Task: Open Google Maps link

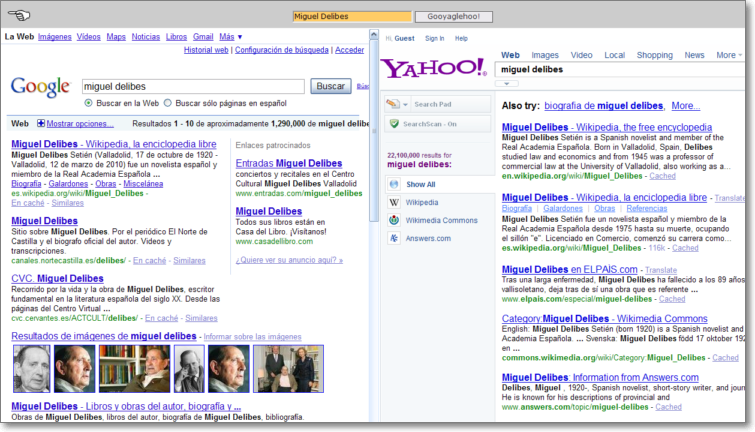Action: tap(116, 37)
